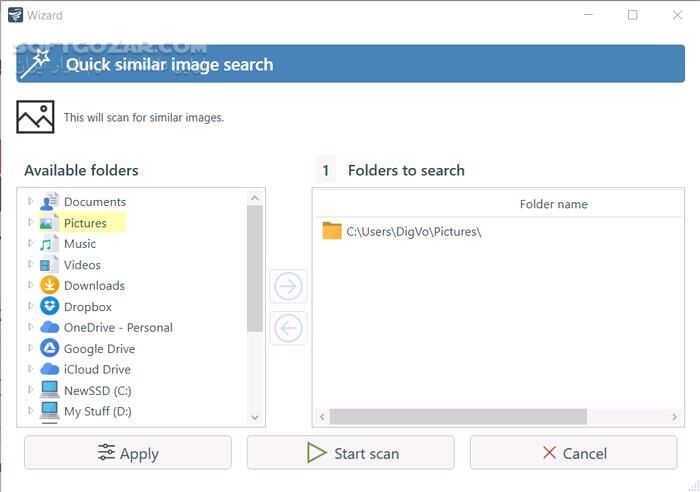
Task: Click folder tree scrollbar down arrow
Action: tap(255, 417)
